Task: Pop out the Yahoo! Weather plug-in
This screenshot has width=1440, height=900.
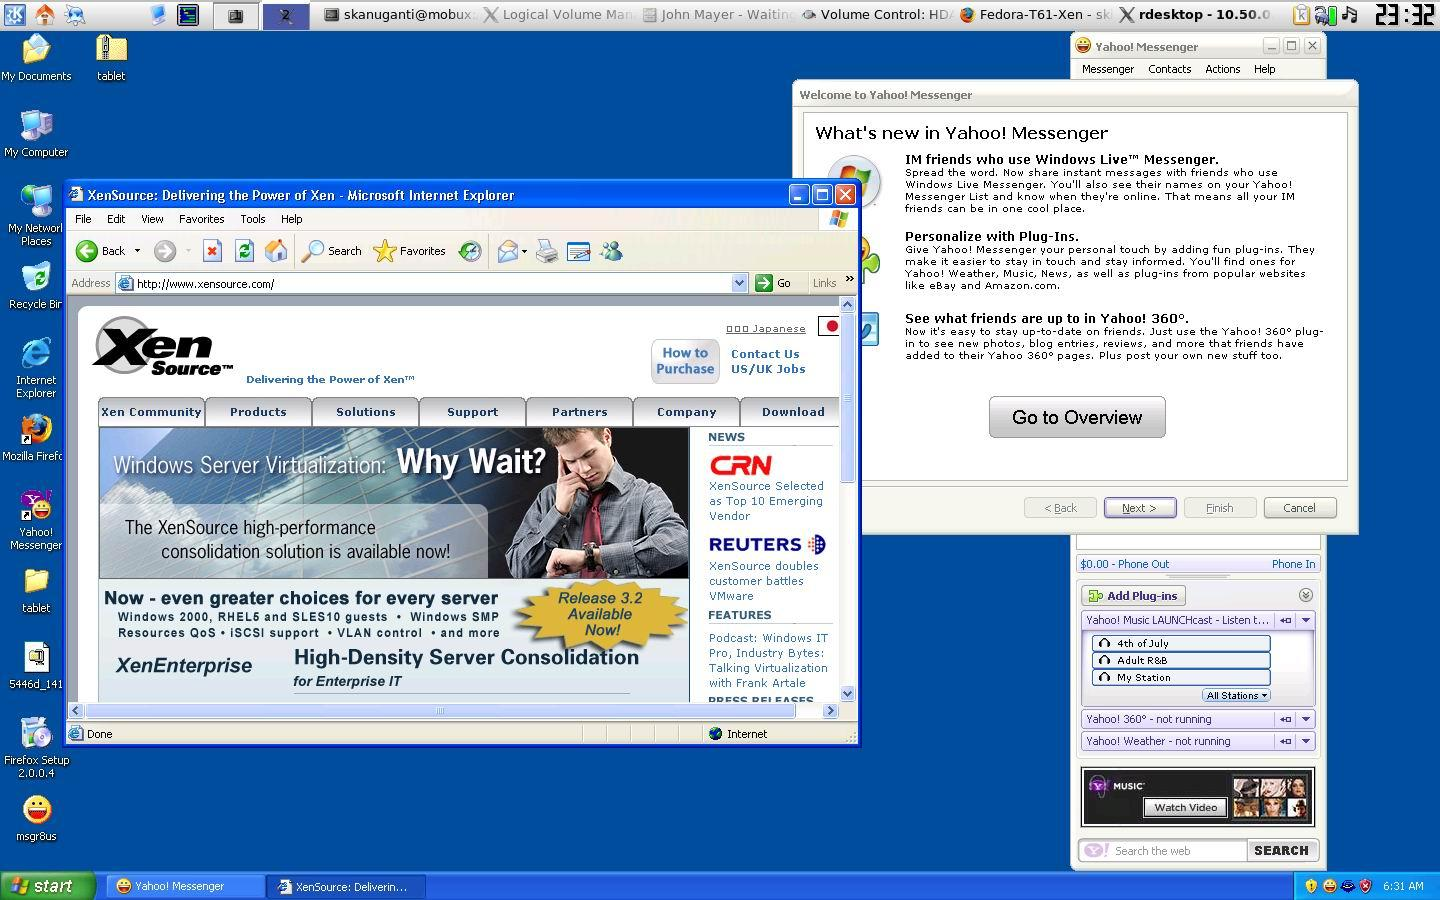Action: (x=1286, y=741)
